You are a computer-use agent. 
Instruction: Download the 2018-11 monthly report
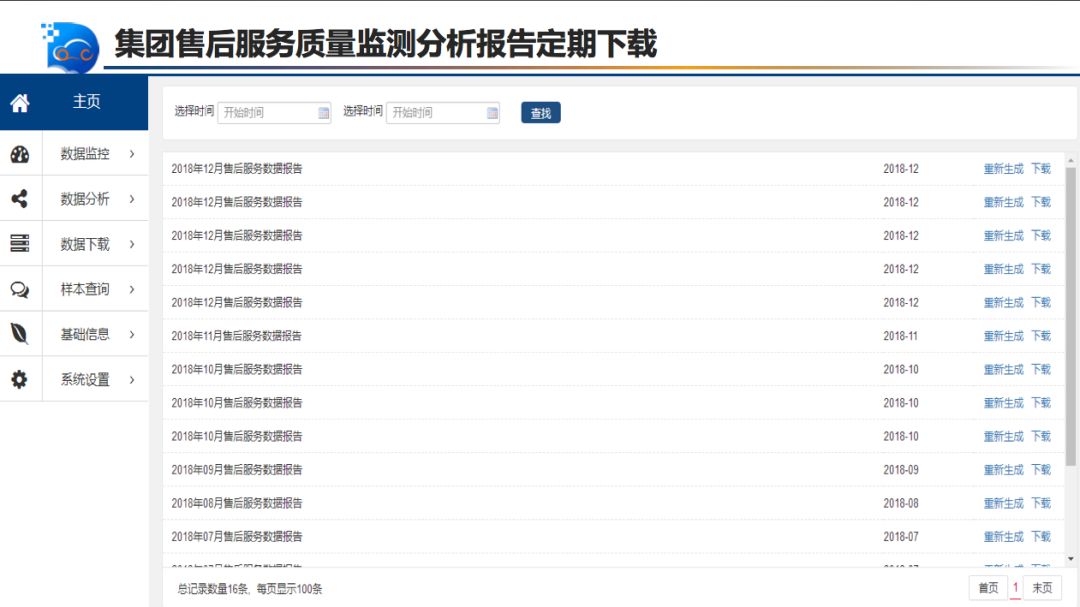pyautogui.click(x=1041, y=336)
